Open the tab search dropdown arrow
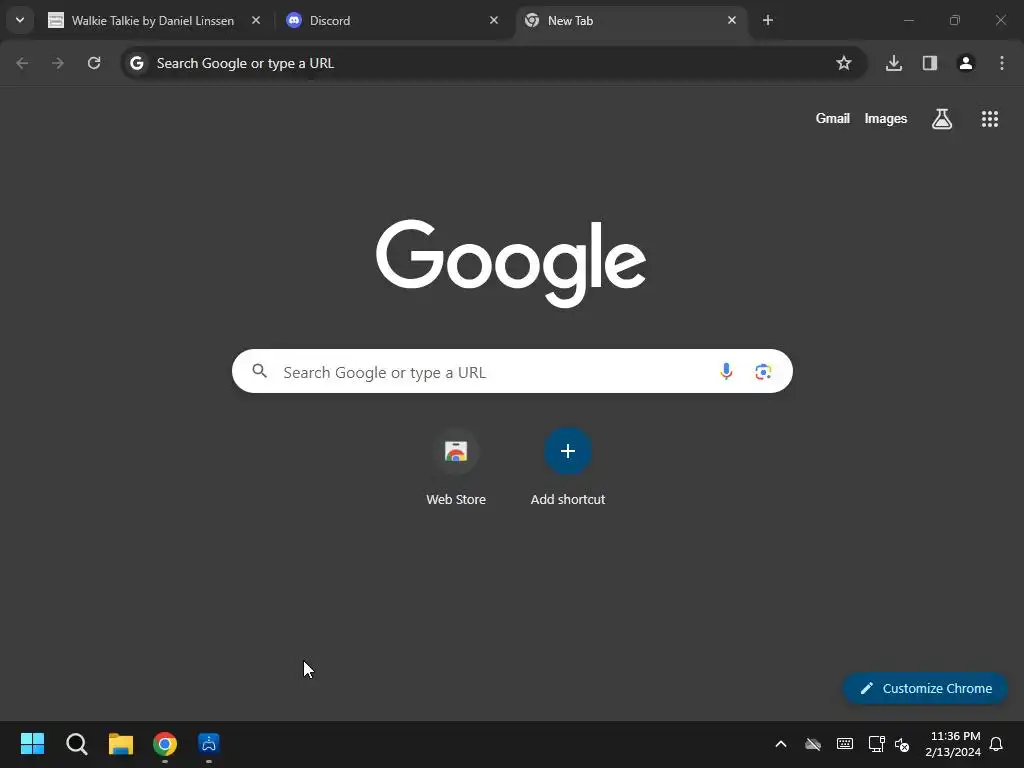The width and height of the screenshot is (1024, 768). (x=20, y=20)
